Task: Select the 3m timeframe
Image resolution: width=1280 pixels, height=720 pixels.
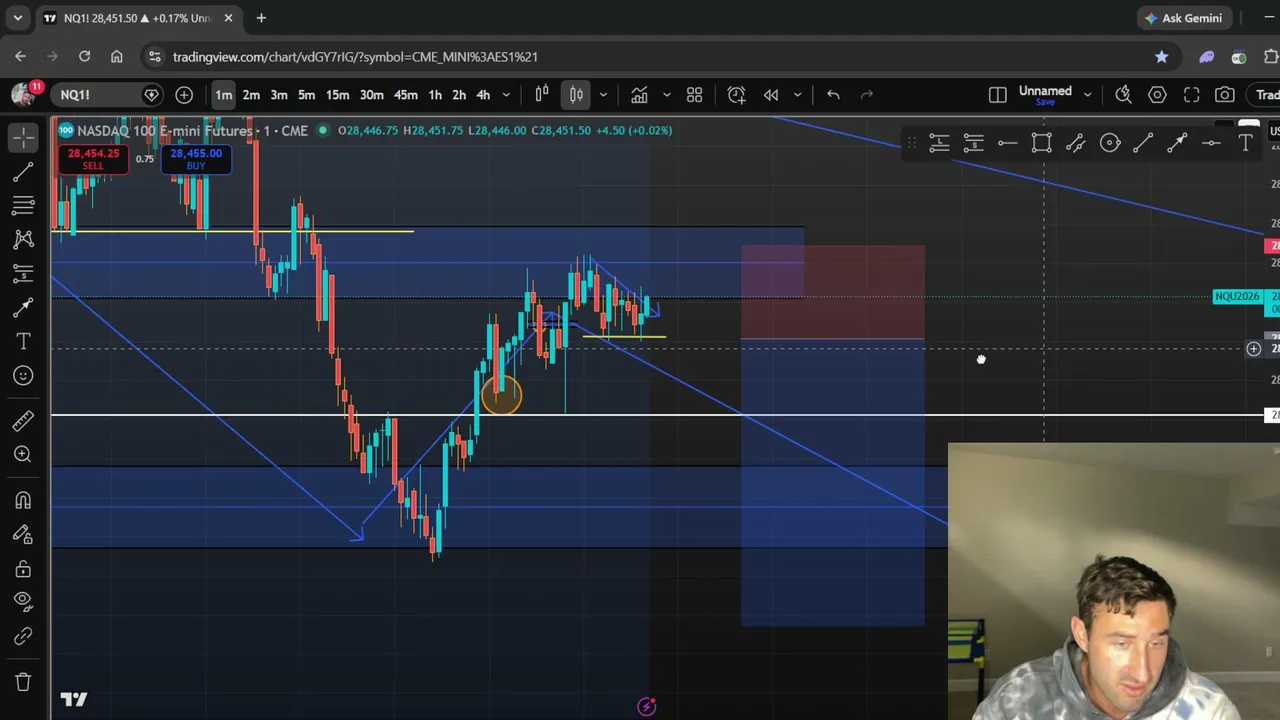Action: click(279, 95)
